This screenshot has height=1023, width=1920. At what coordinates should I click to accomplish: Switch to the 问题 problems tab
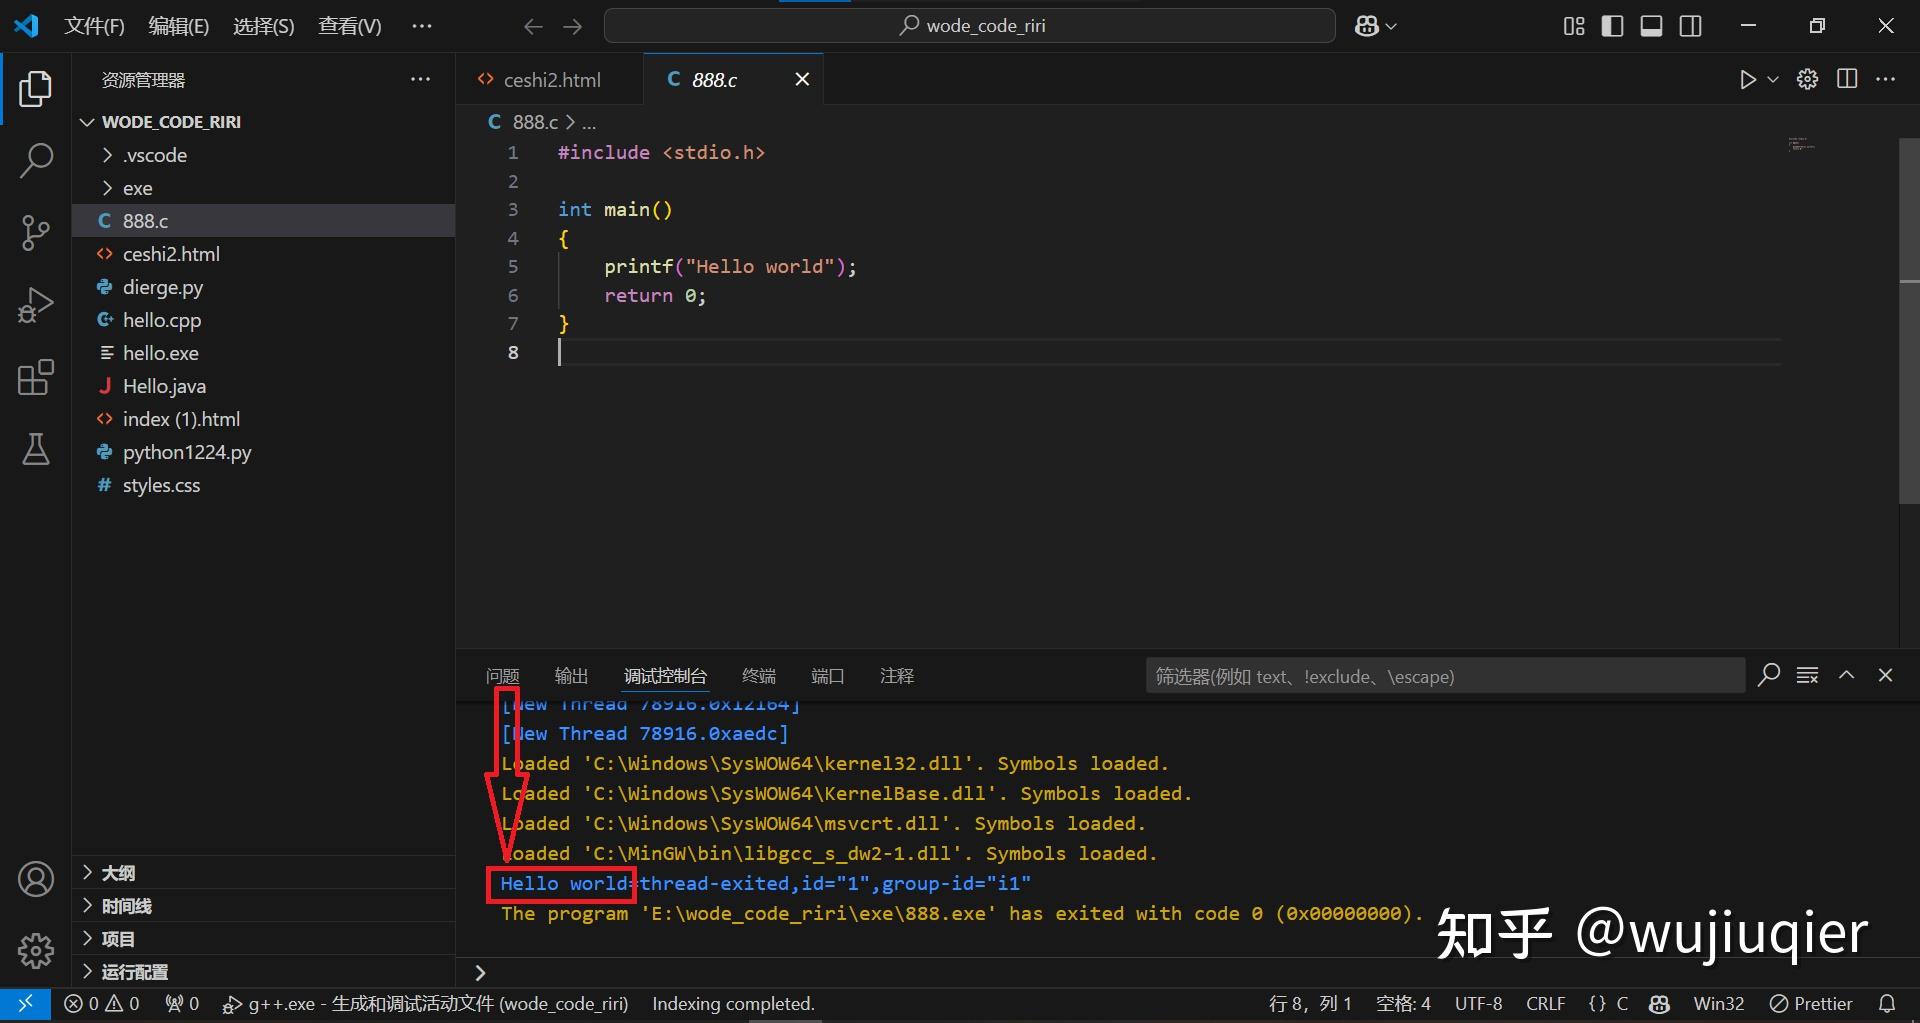(502, 676)
